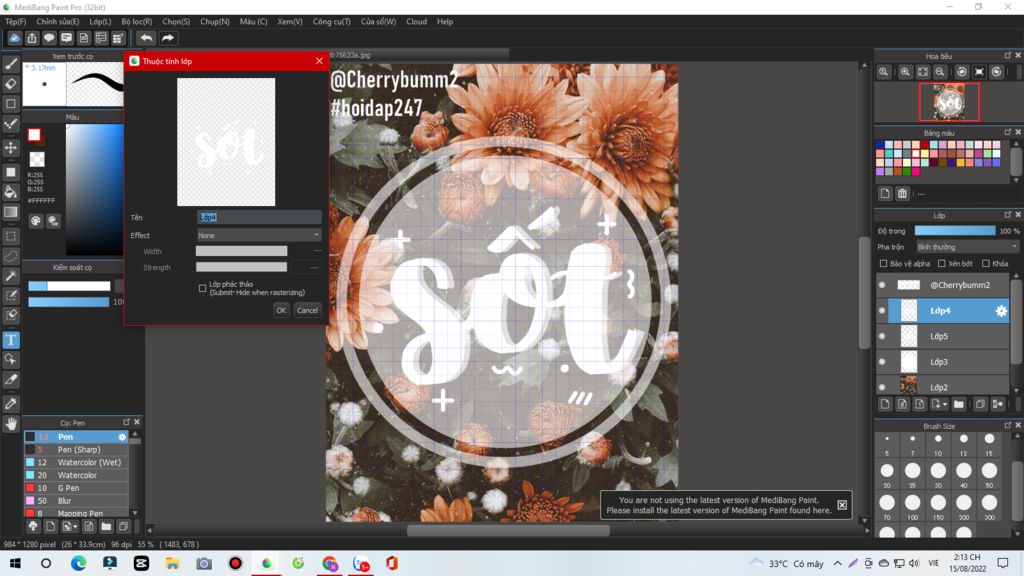Viewport: 1024px width, 576px height.
Task: Click the horizontal canvas scrollbar
Action: [x=508, y=530]
